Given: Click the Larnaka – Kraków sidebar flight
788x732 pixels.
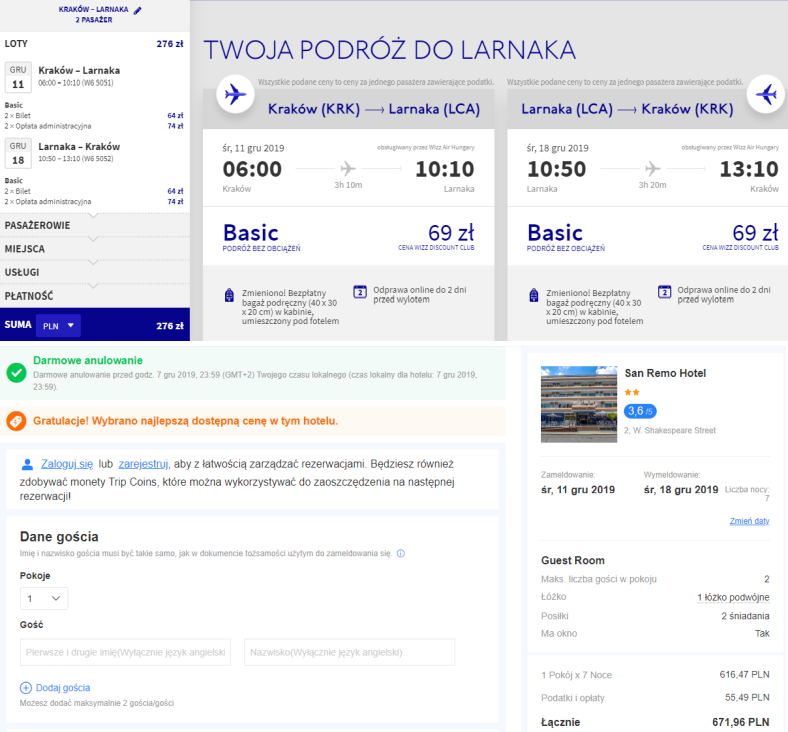Looking at the screenshot, I should [79, 147].
